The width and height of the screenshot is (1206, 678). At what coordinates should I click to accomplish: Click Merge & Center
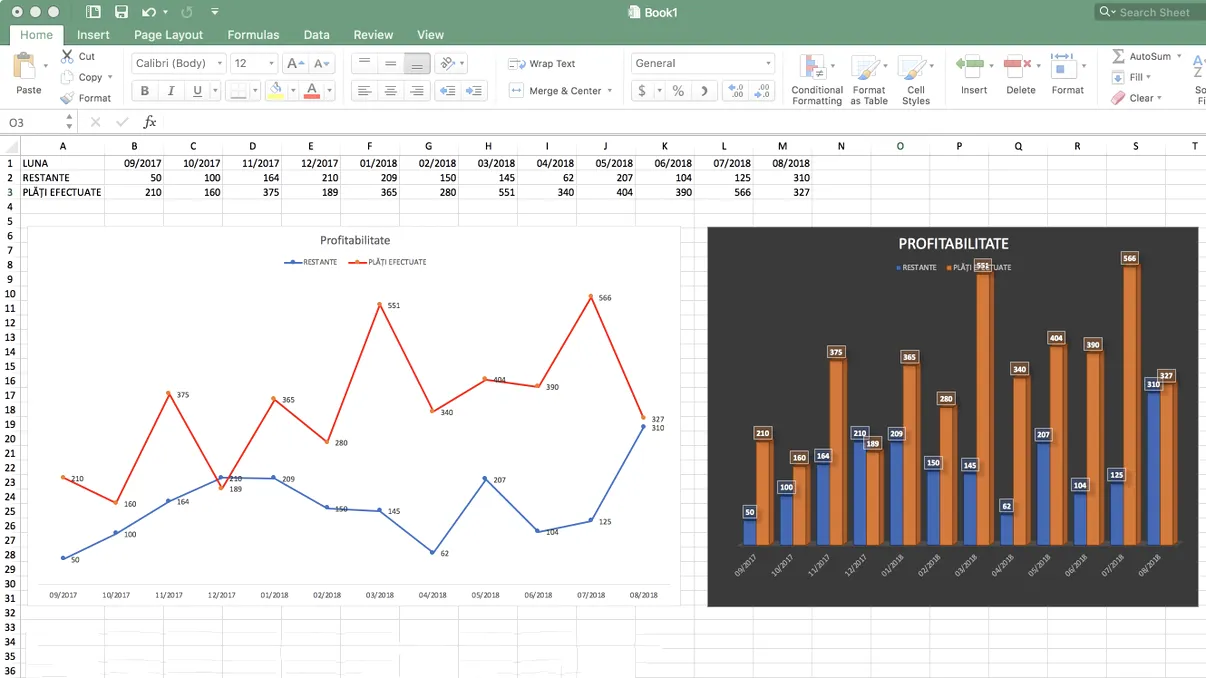click(x=557, y=91)
